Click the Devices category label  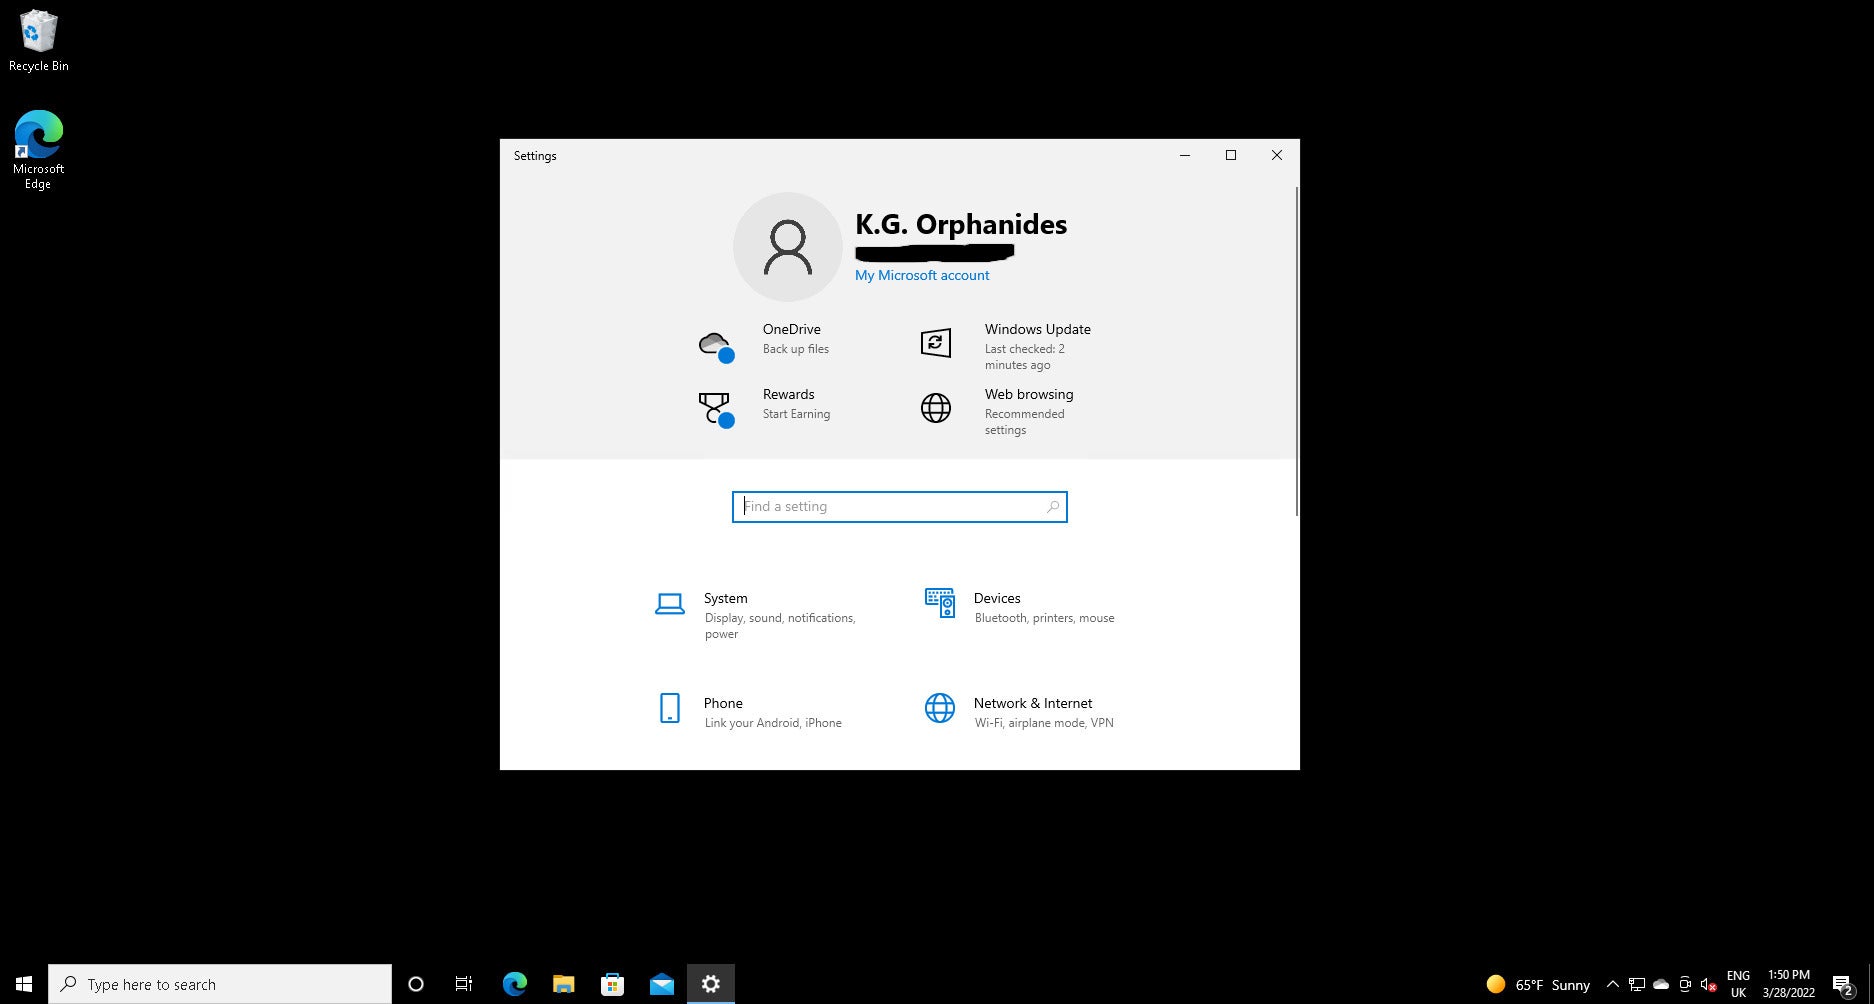[x=997, y=598]
